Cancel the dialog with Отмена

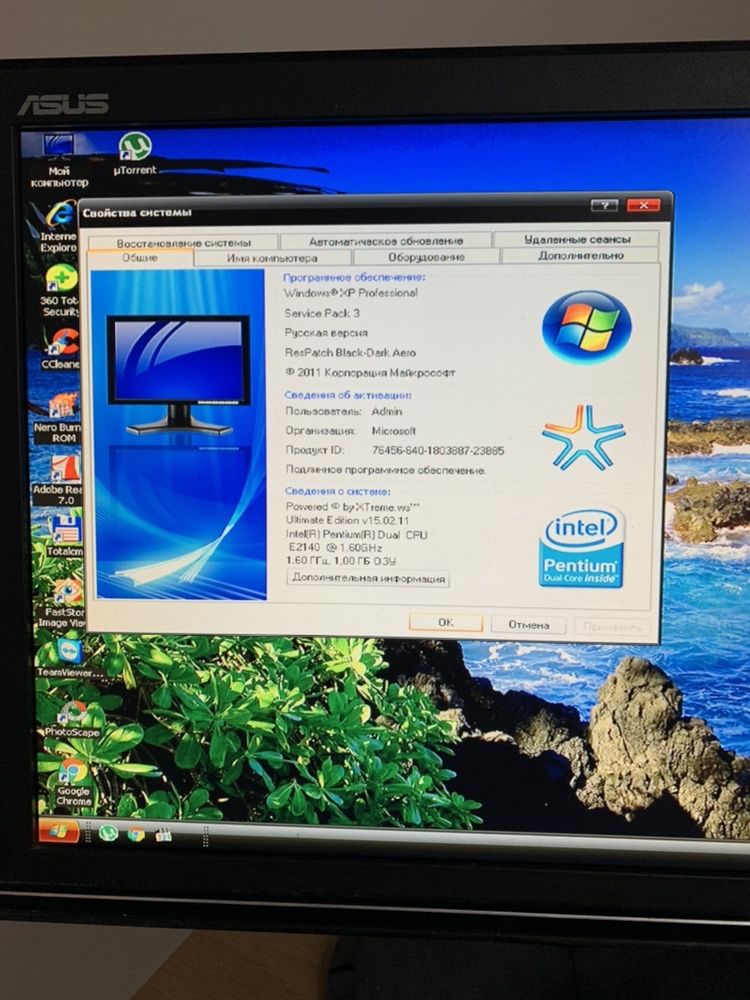[529, 624]
